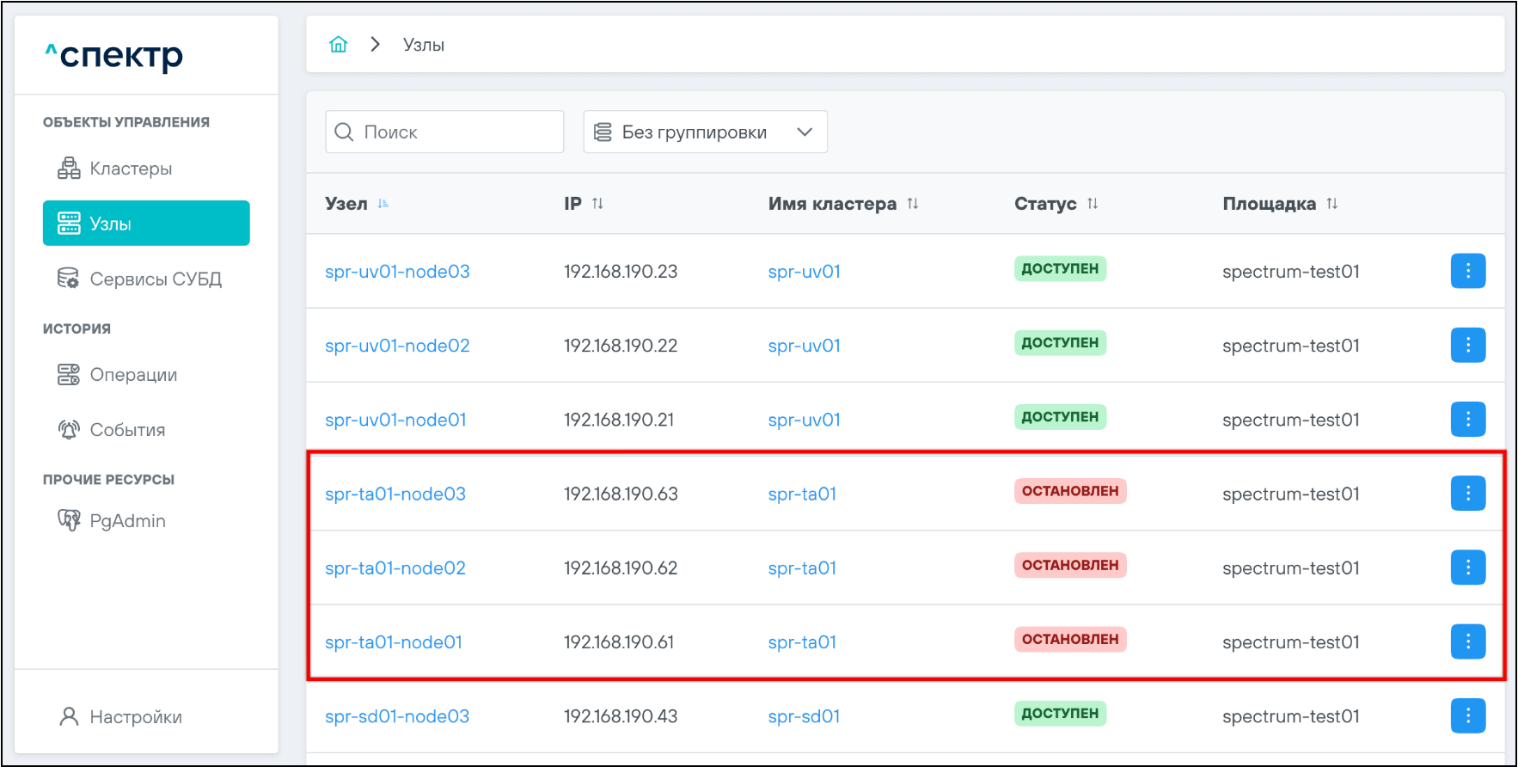Open cluster link spr-sd01

click(803, 716)
